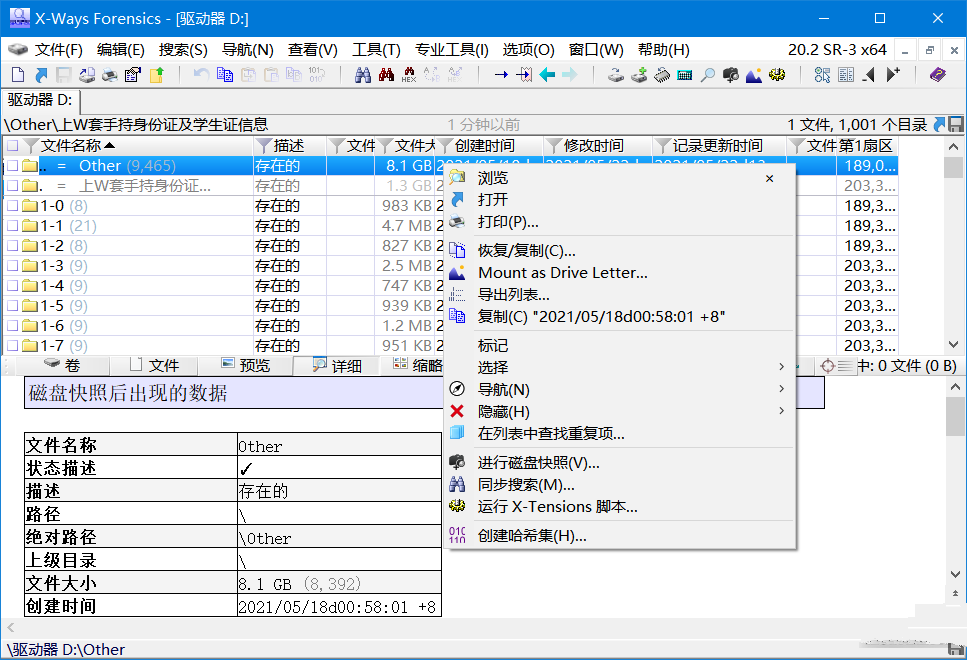
Task: Close the context menu with its X
Action: (x=770, y=178)
